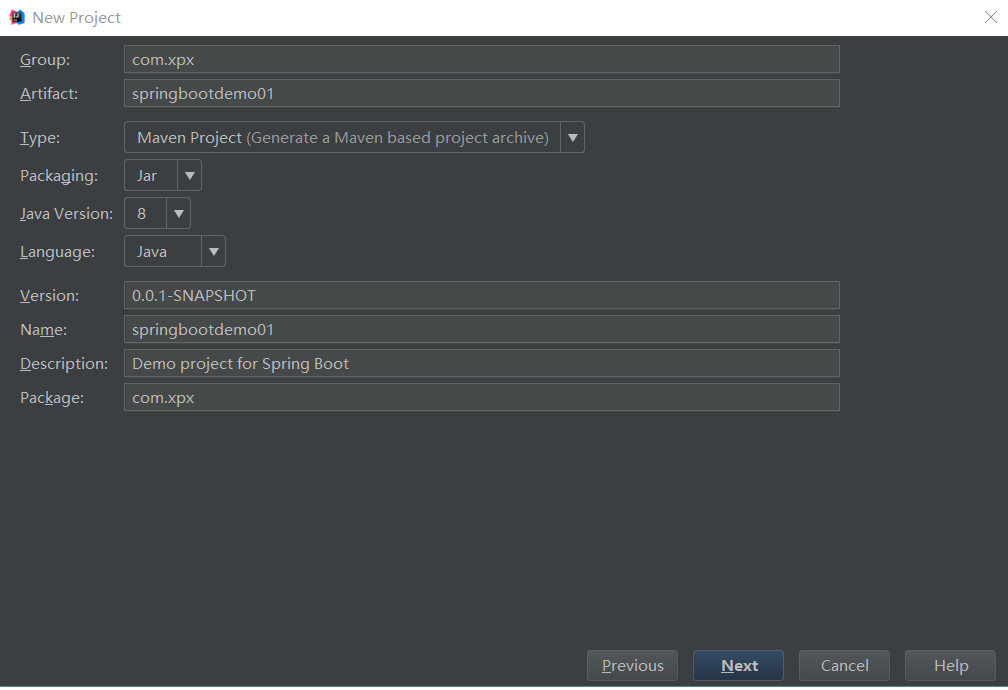Proceed with the Next button
This screenshot has height=690, width=1008.
[x=739, y=666]
